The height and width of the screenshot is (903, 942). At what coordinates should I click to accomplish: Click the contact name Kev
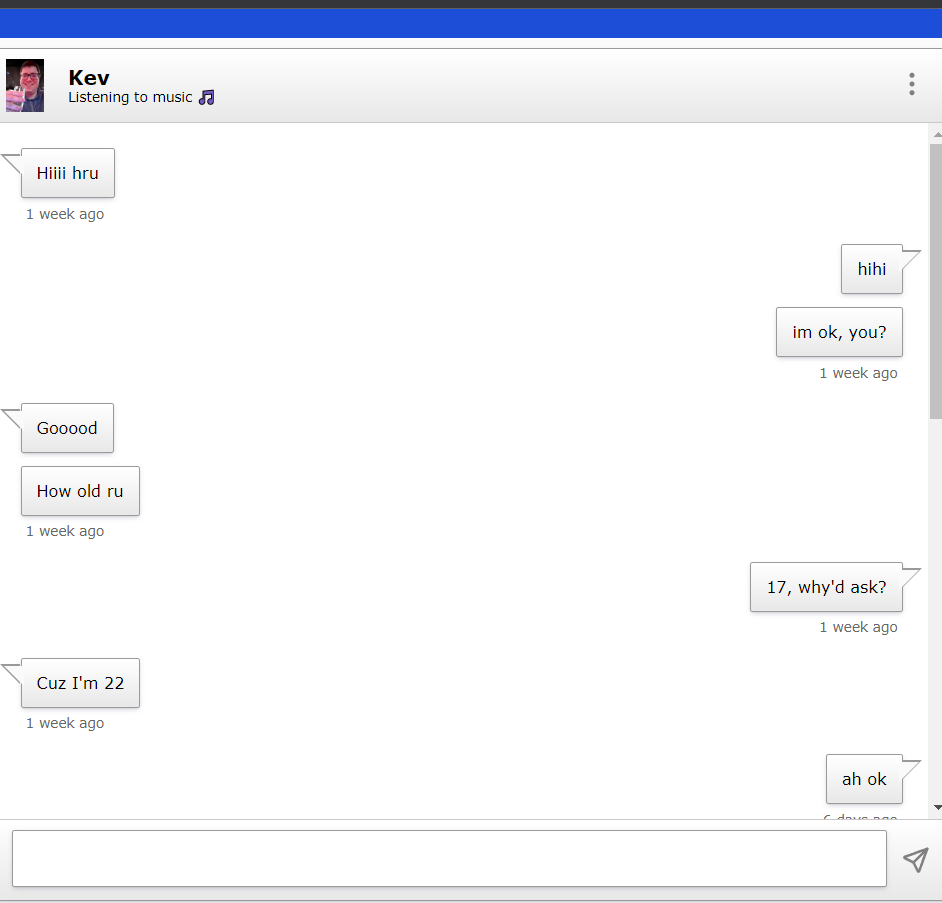pos(89,78)
